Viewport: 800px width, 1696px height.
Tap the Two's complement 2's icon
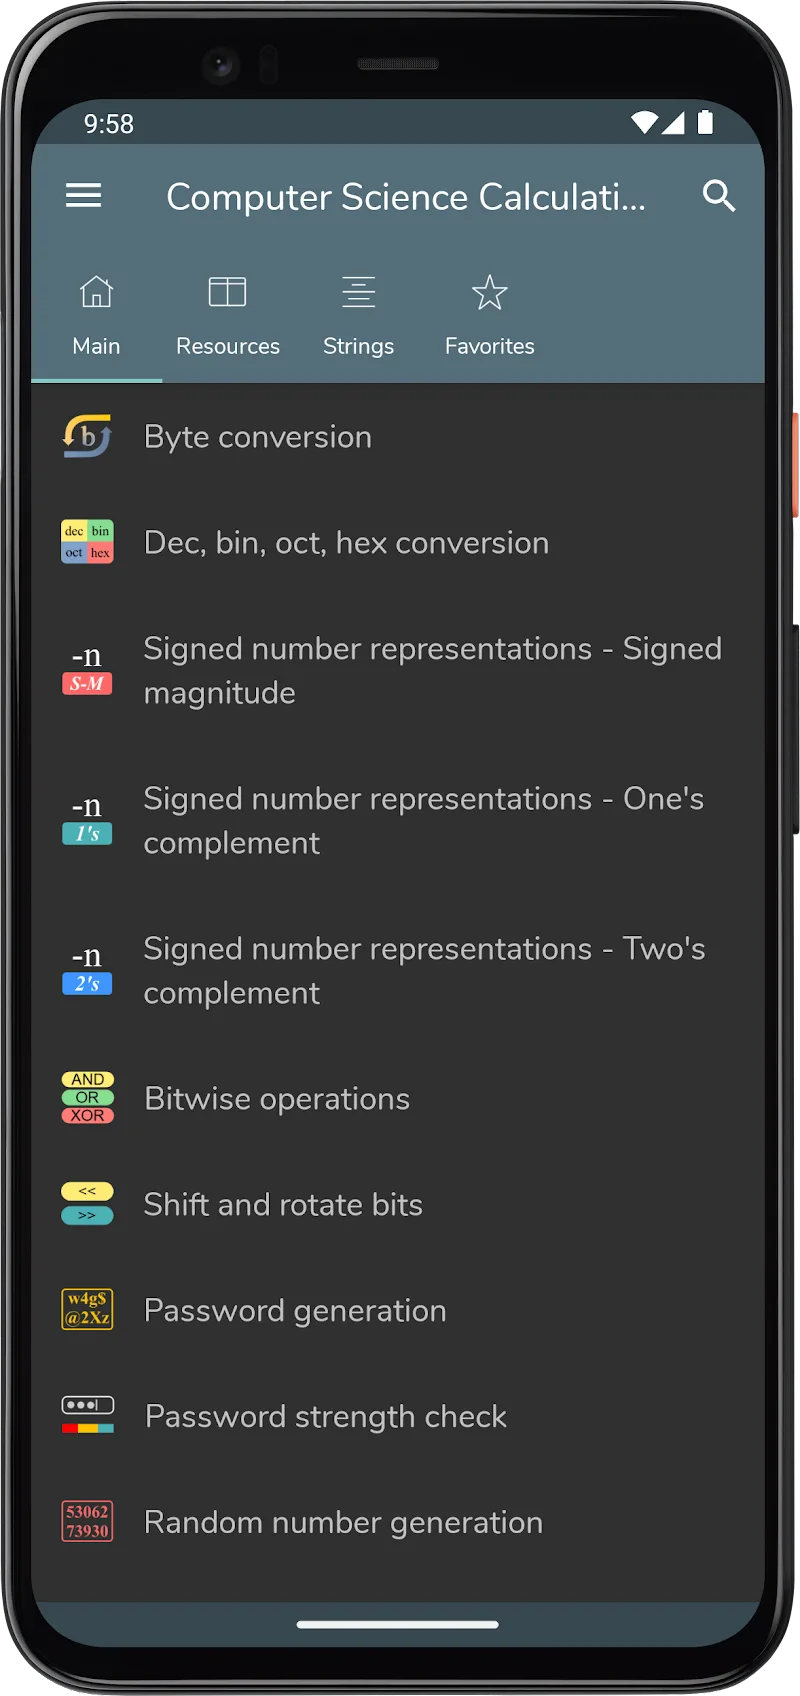87,970
